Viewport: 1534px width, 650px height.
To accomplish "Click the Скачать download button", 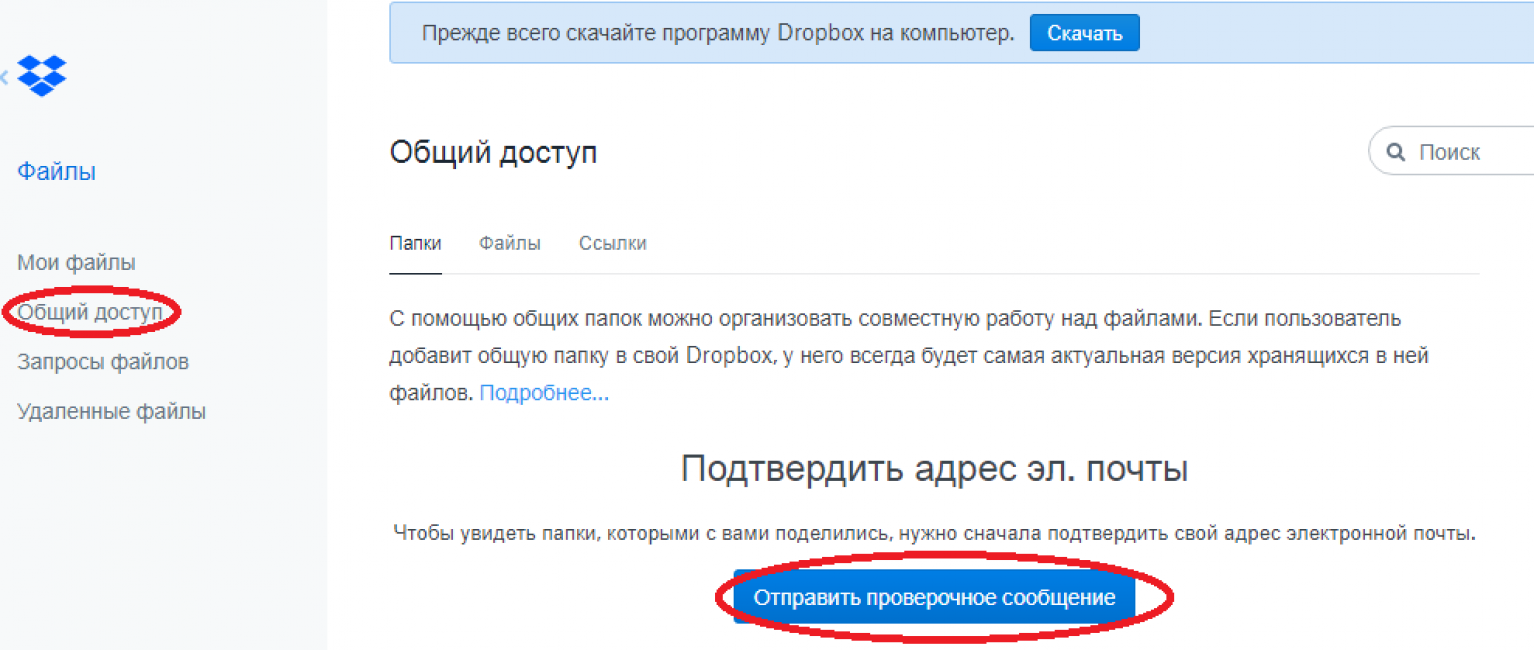I will pos(1085,33).
